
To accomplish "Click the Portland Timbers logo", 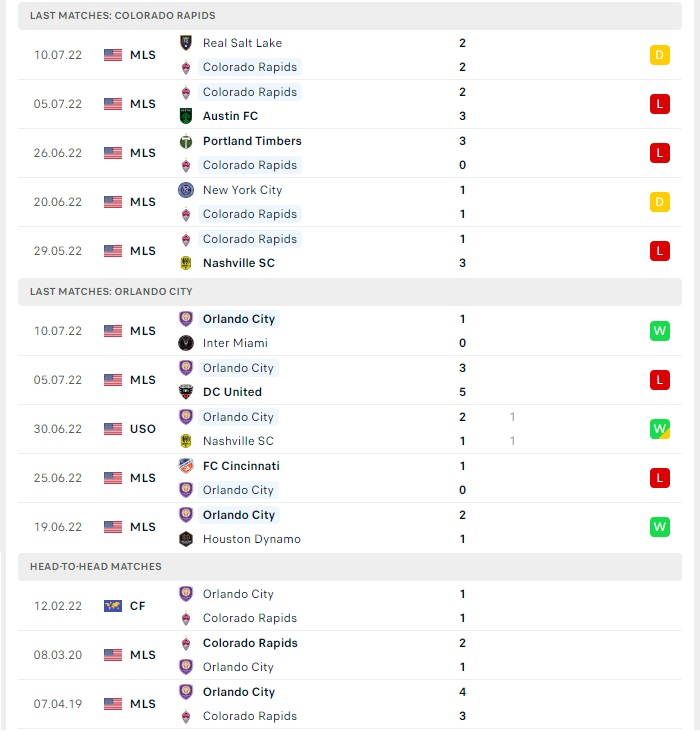I will [186, 141].
